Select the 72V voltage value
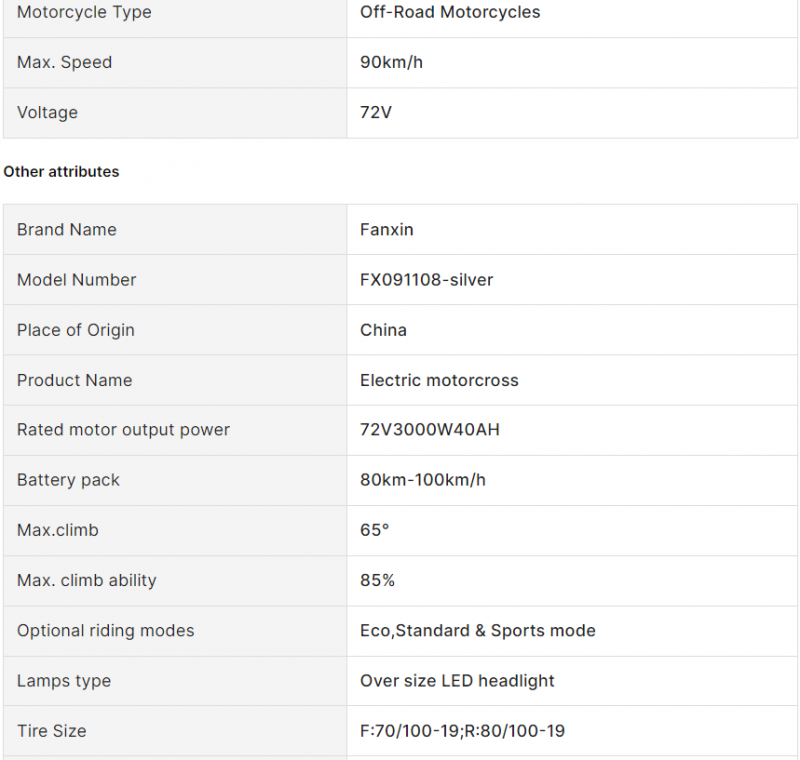 click(376, 112)
